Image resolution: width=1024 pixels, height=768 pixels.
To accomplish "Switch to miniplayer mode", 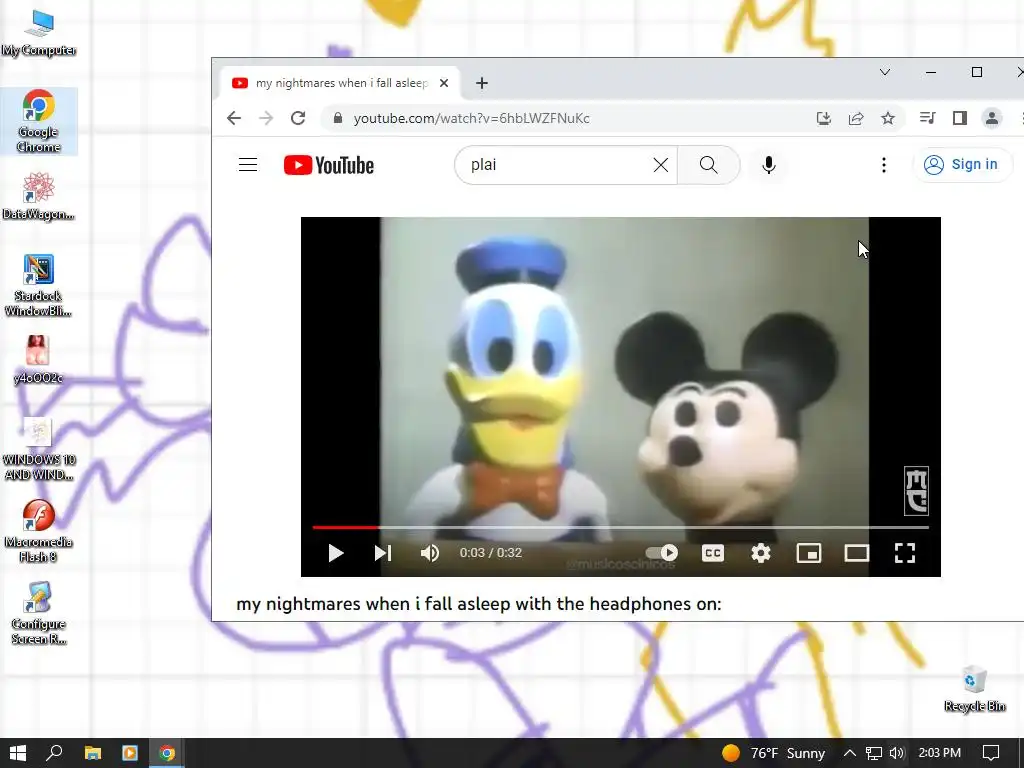I will [808, 553].
